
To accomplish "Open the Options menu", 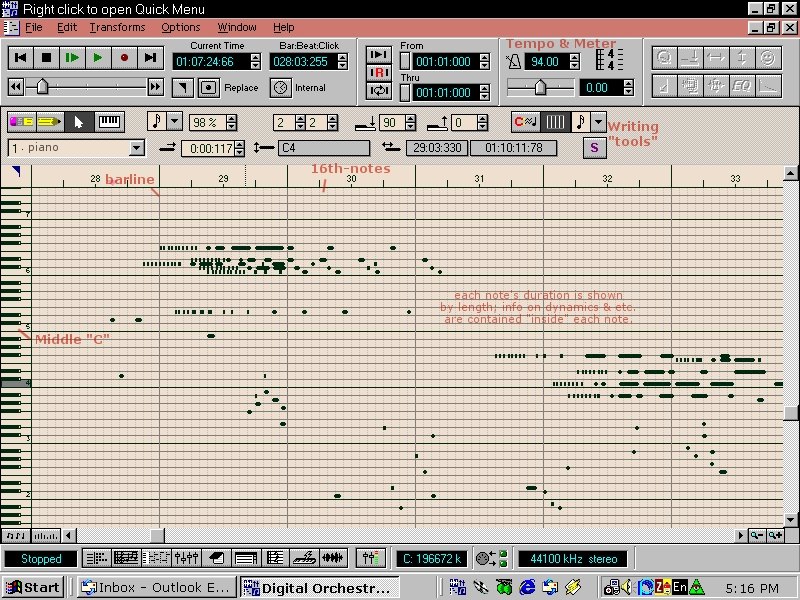I will (181, 27).
